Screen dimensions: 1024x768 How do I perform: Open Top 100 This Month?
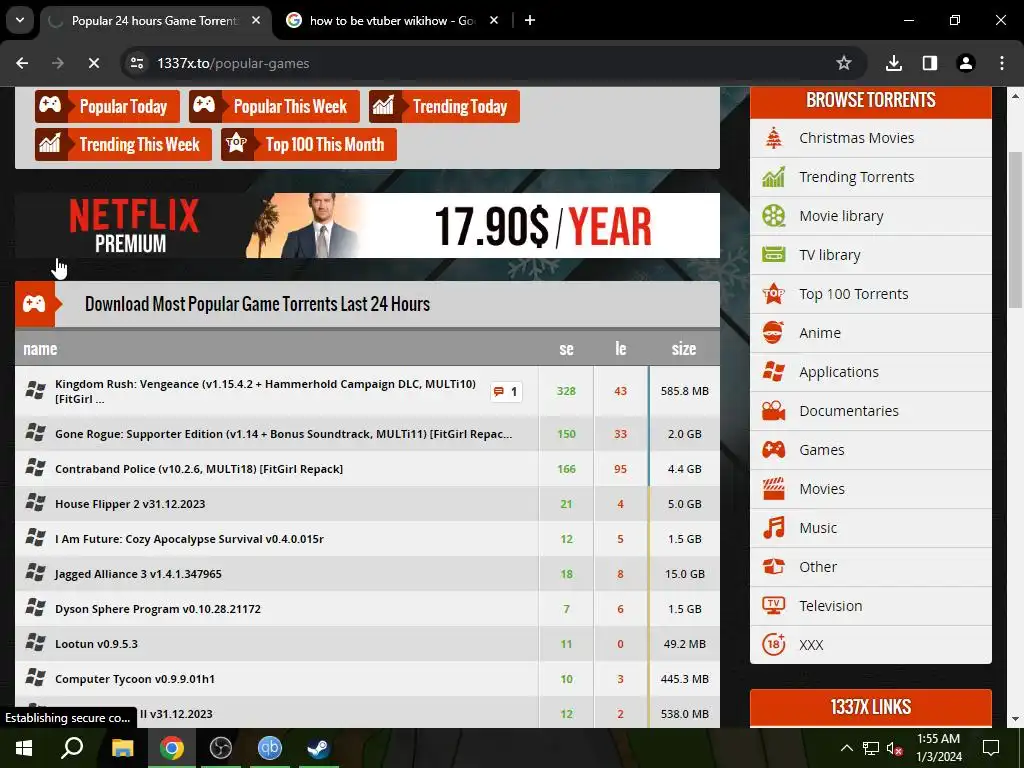click(x=309, y=144)
